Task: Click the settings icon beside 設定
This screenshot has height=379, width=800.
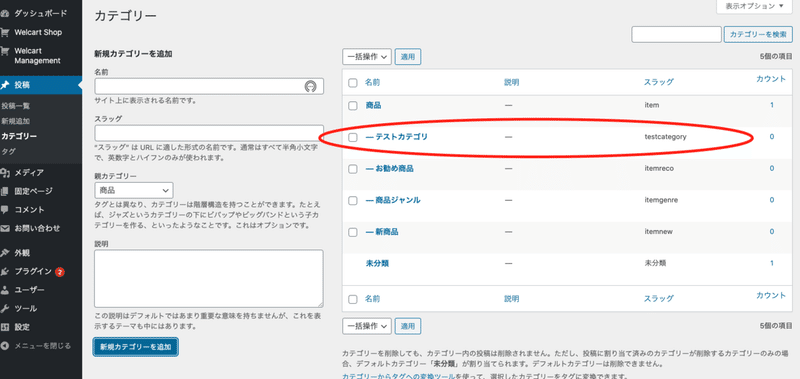Action: point(5,327)
